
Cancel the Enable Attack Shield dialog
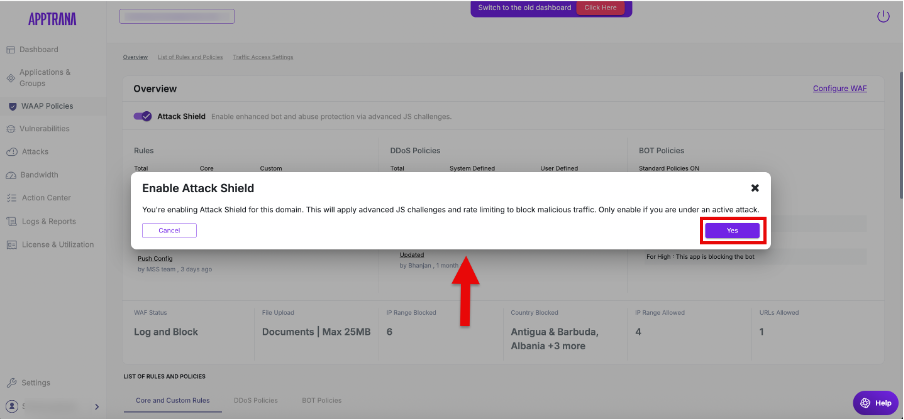point(170,230)
